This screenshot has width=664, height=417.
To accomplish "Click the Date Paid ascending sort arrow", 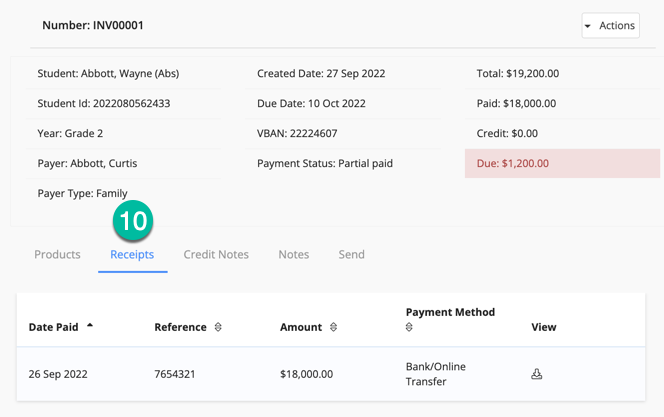I will [x=90, y=326].
